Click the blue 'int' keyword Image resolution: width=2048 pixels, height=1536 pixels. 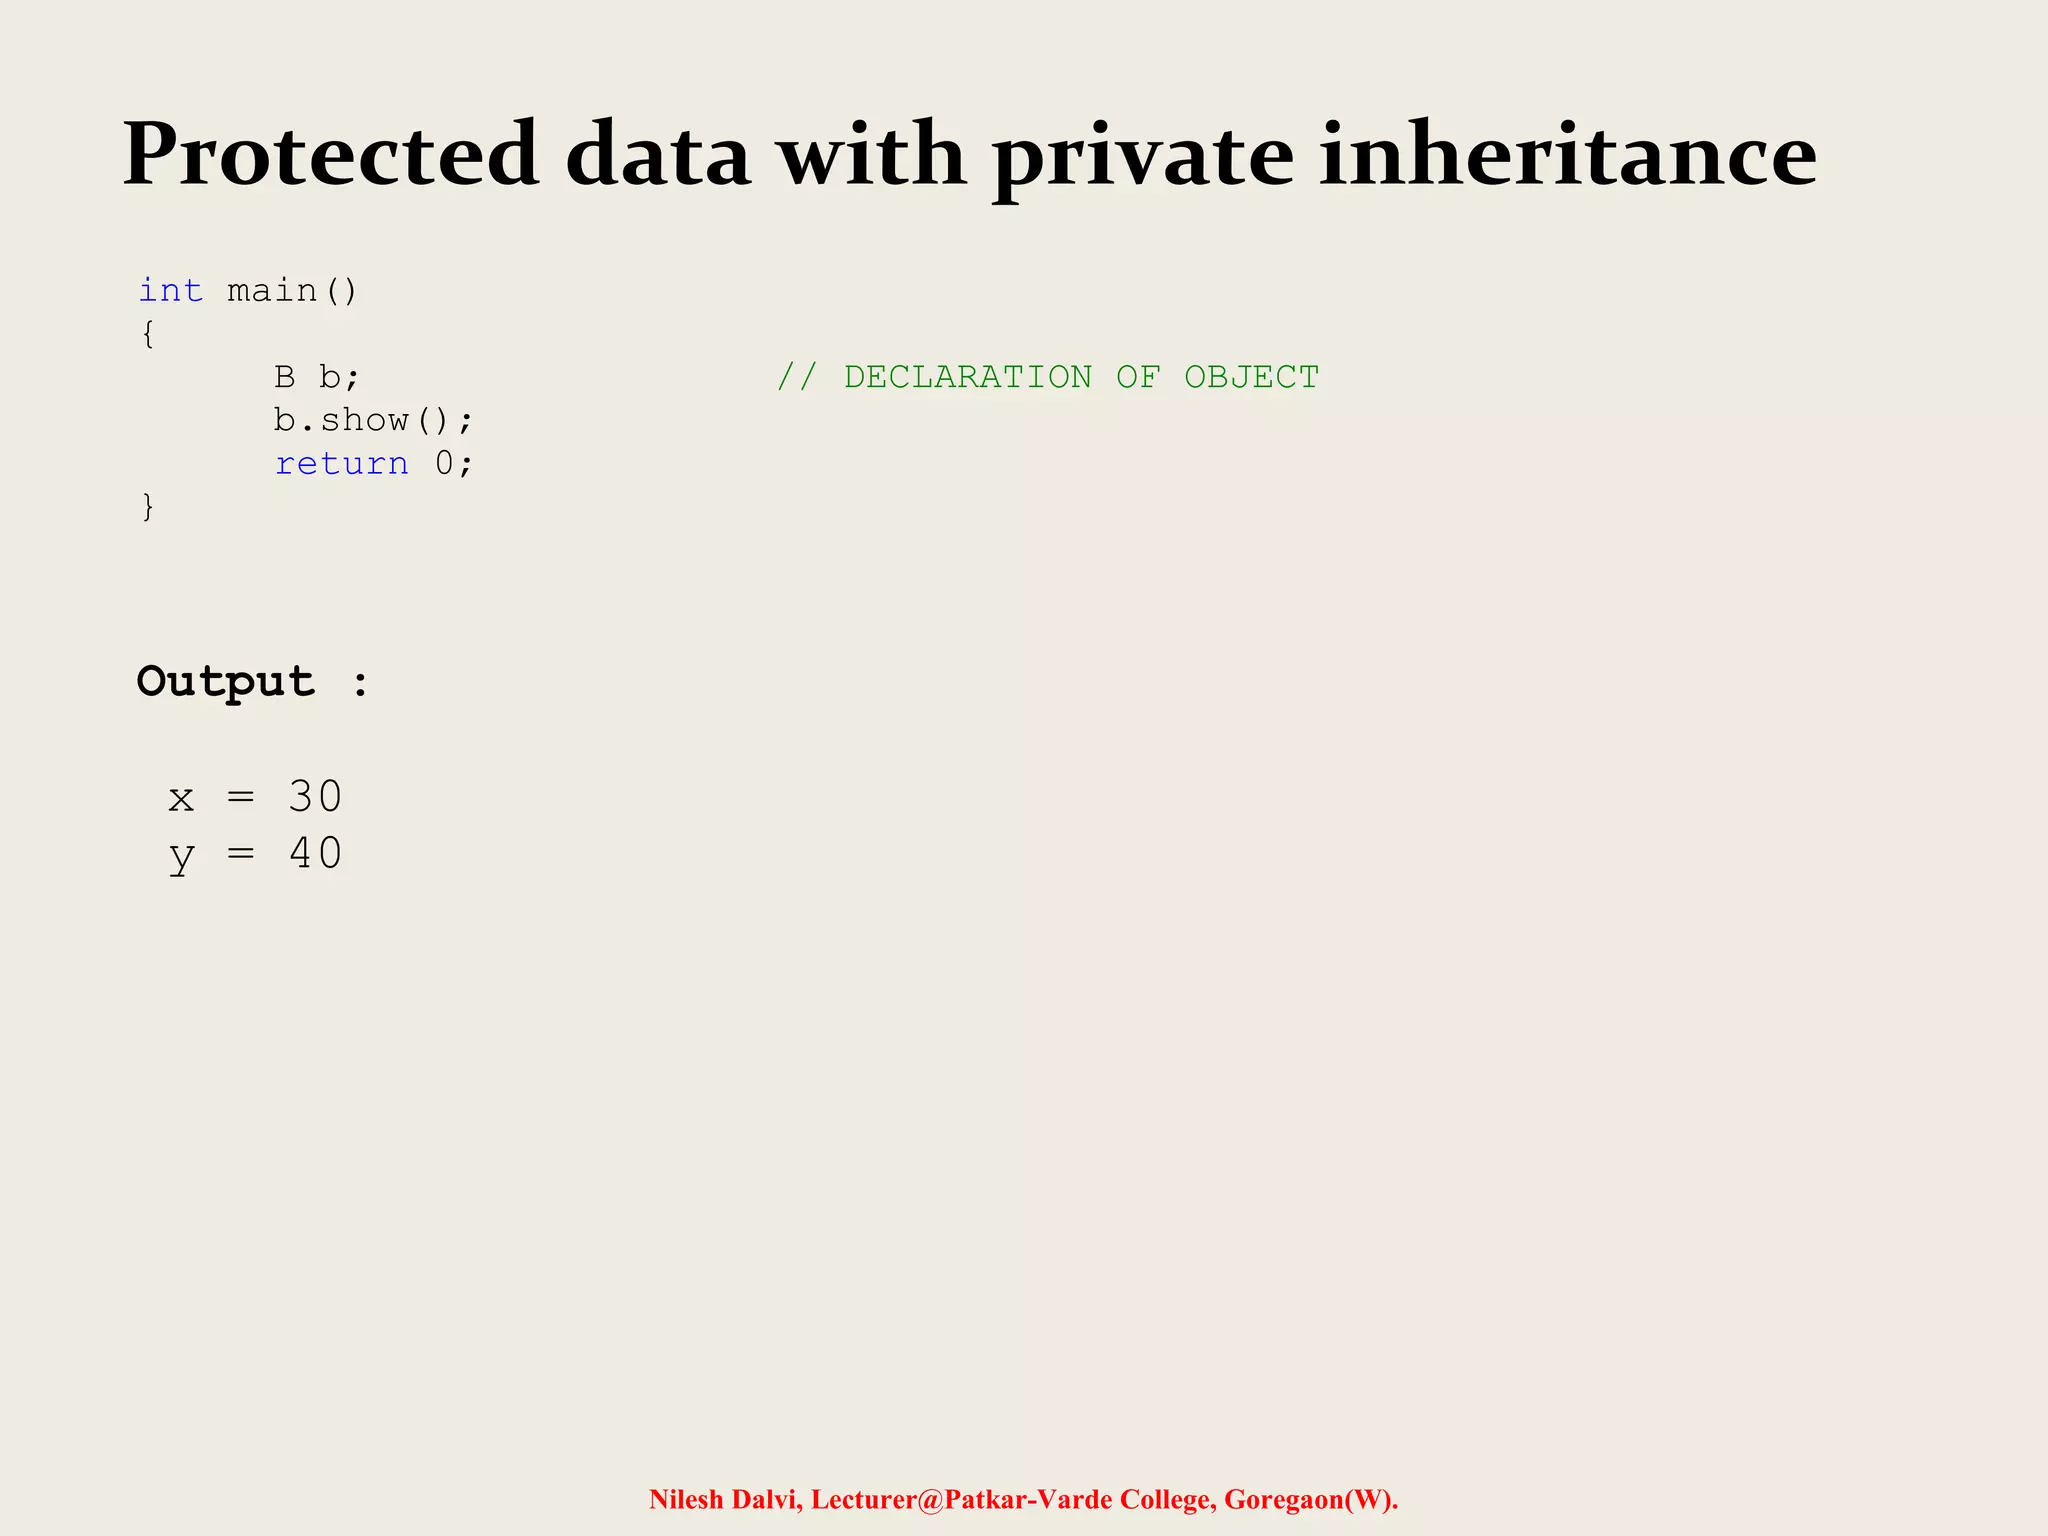coord(171,290)
